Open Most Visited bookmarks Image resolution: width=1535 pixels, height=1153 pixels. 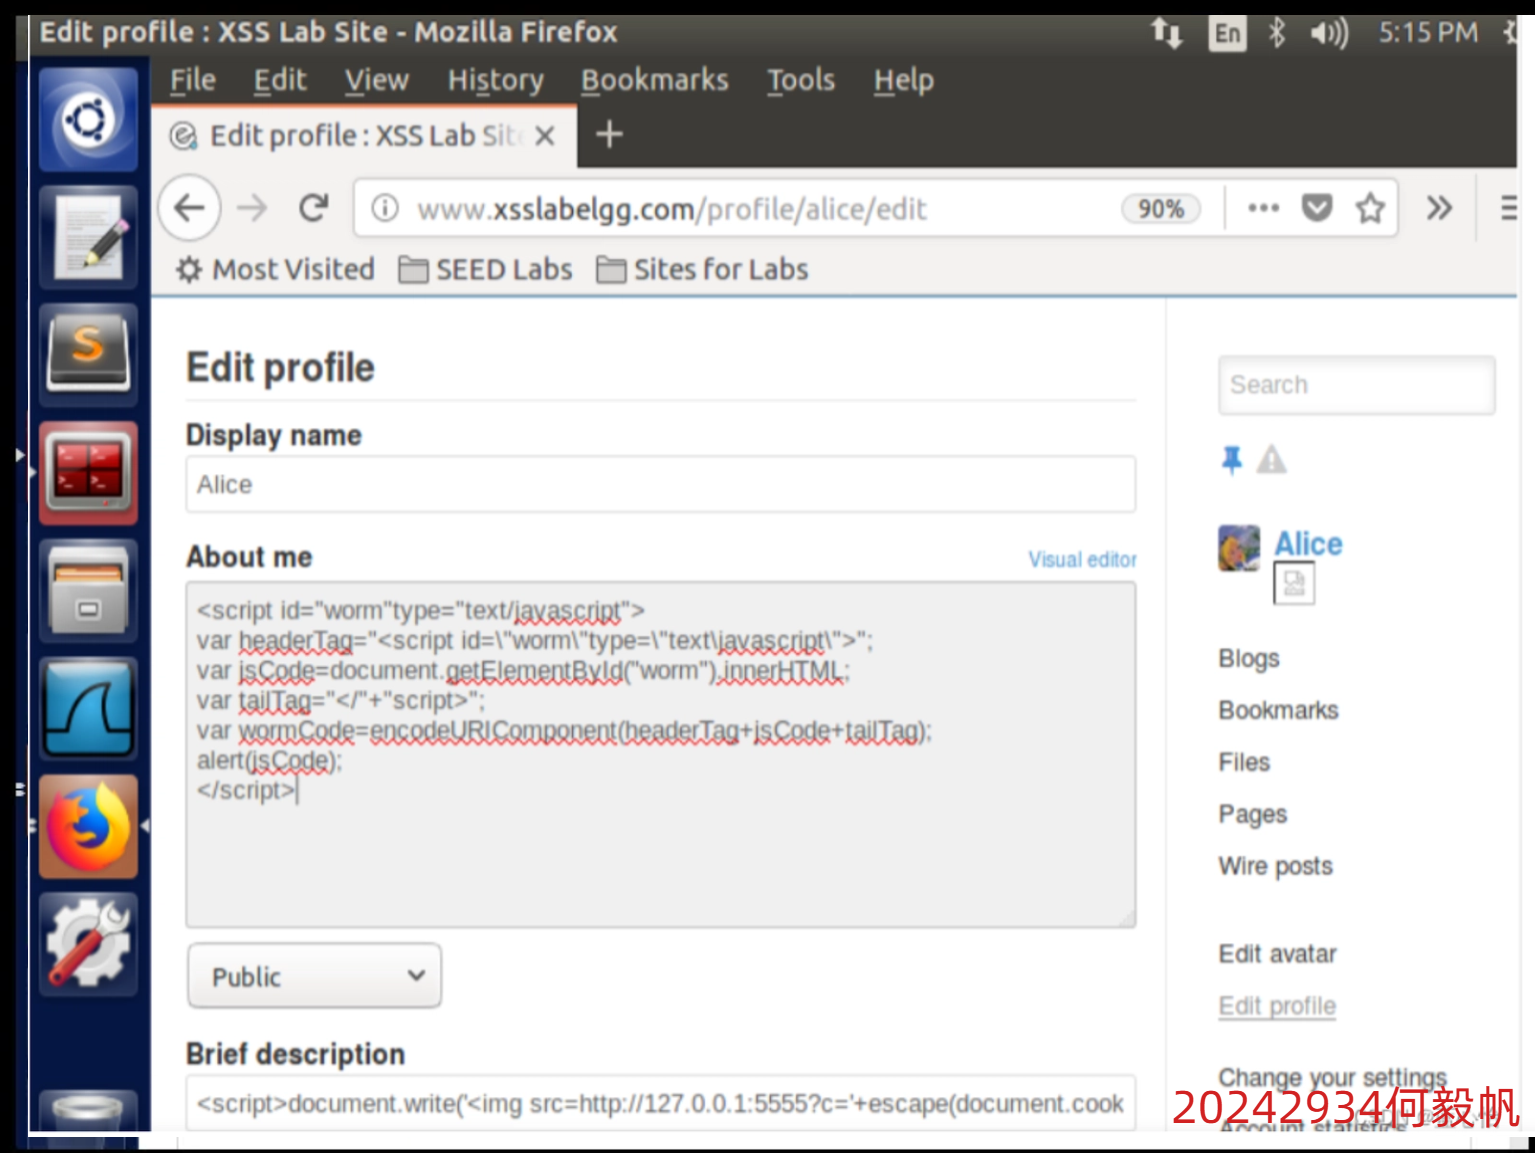(x=275, y=269)
